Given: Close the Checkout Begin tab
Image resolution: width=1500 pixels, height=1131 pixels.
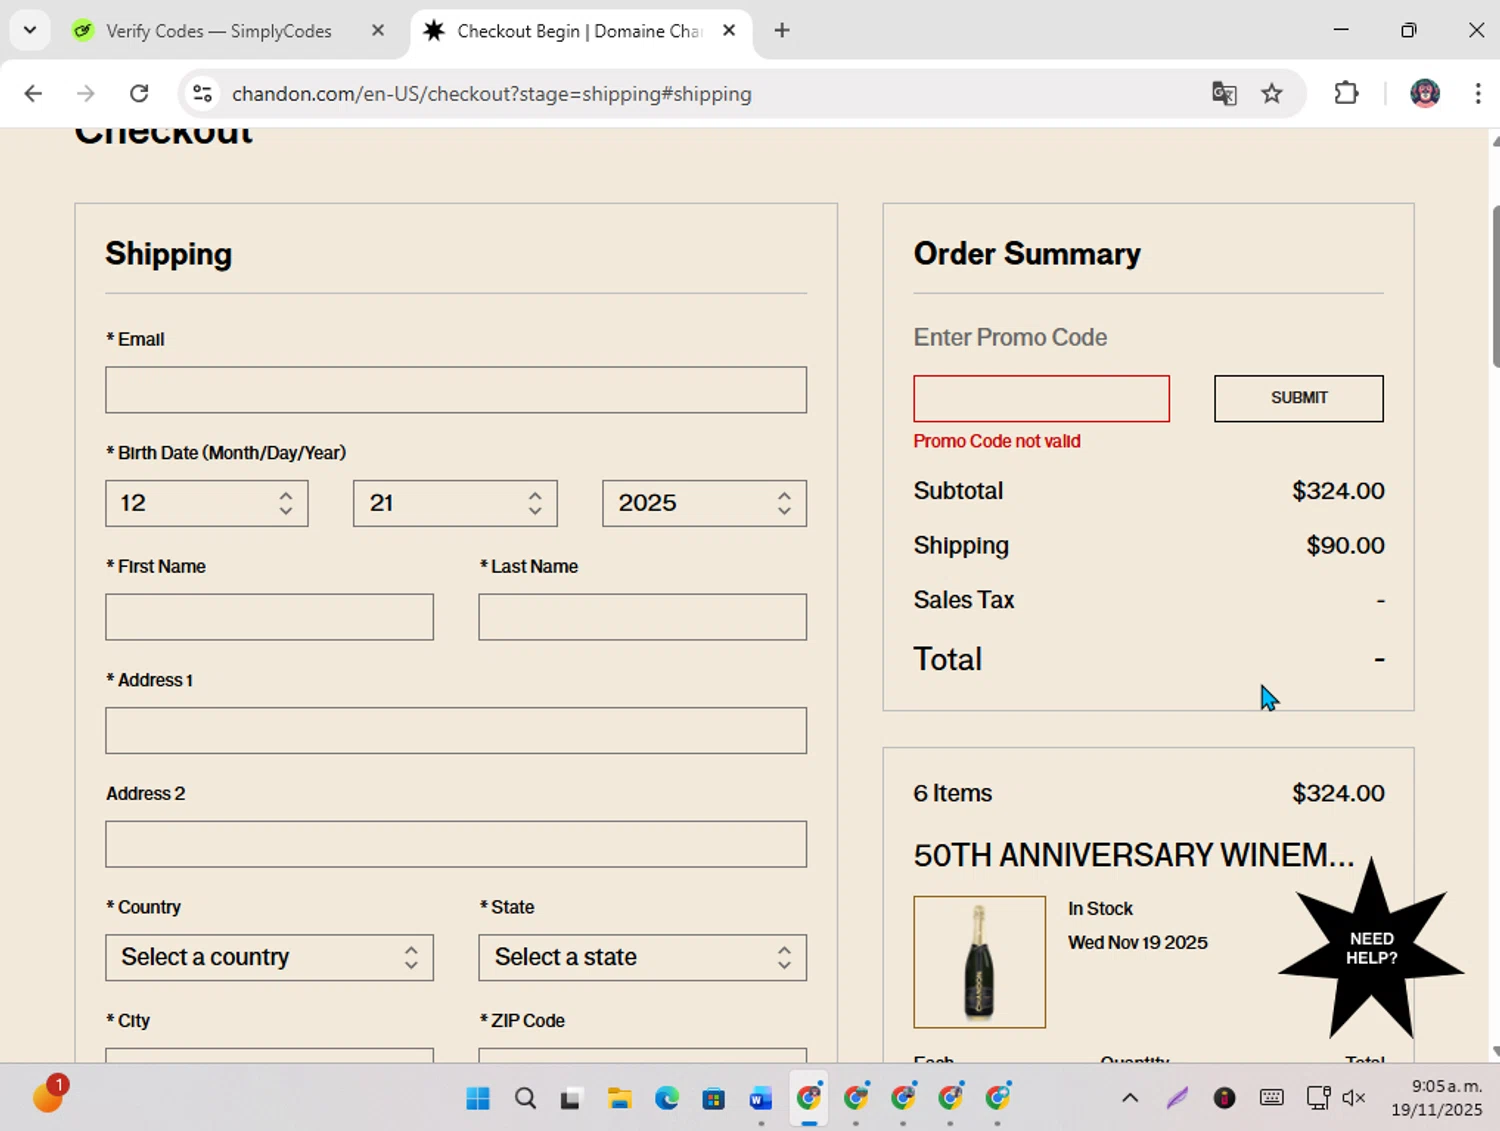Looking at the screenshot, I should [729, 30].
